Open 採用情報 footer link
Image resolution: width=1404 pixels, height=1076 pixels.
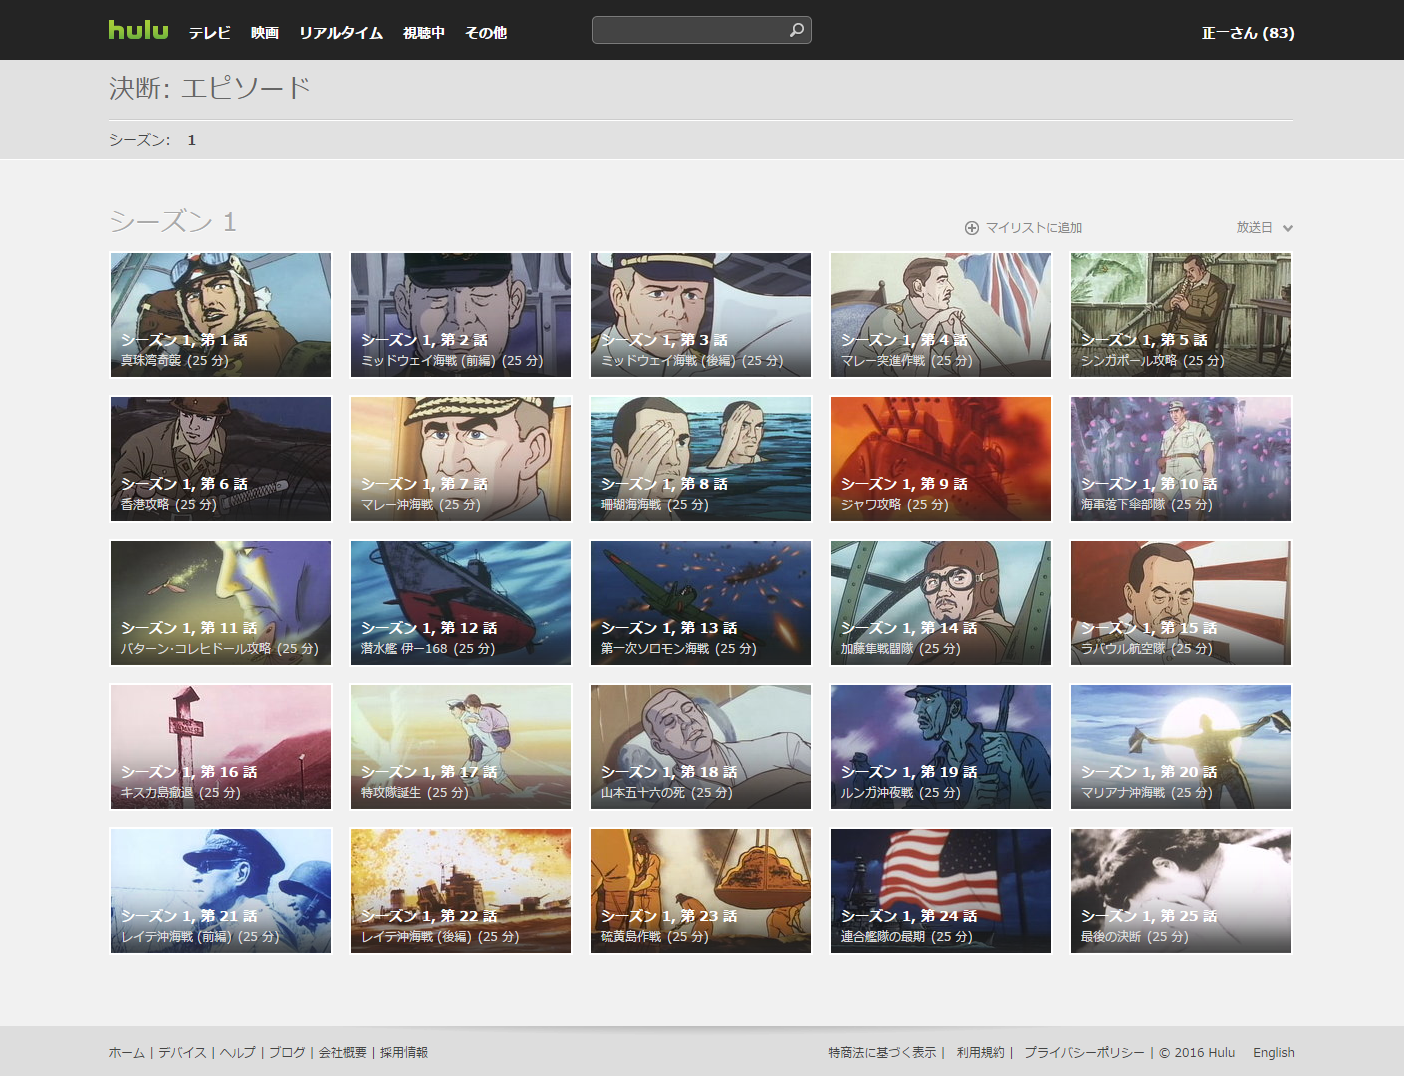tap(404, 1053)
